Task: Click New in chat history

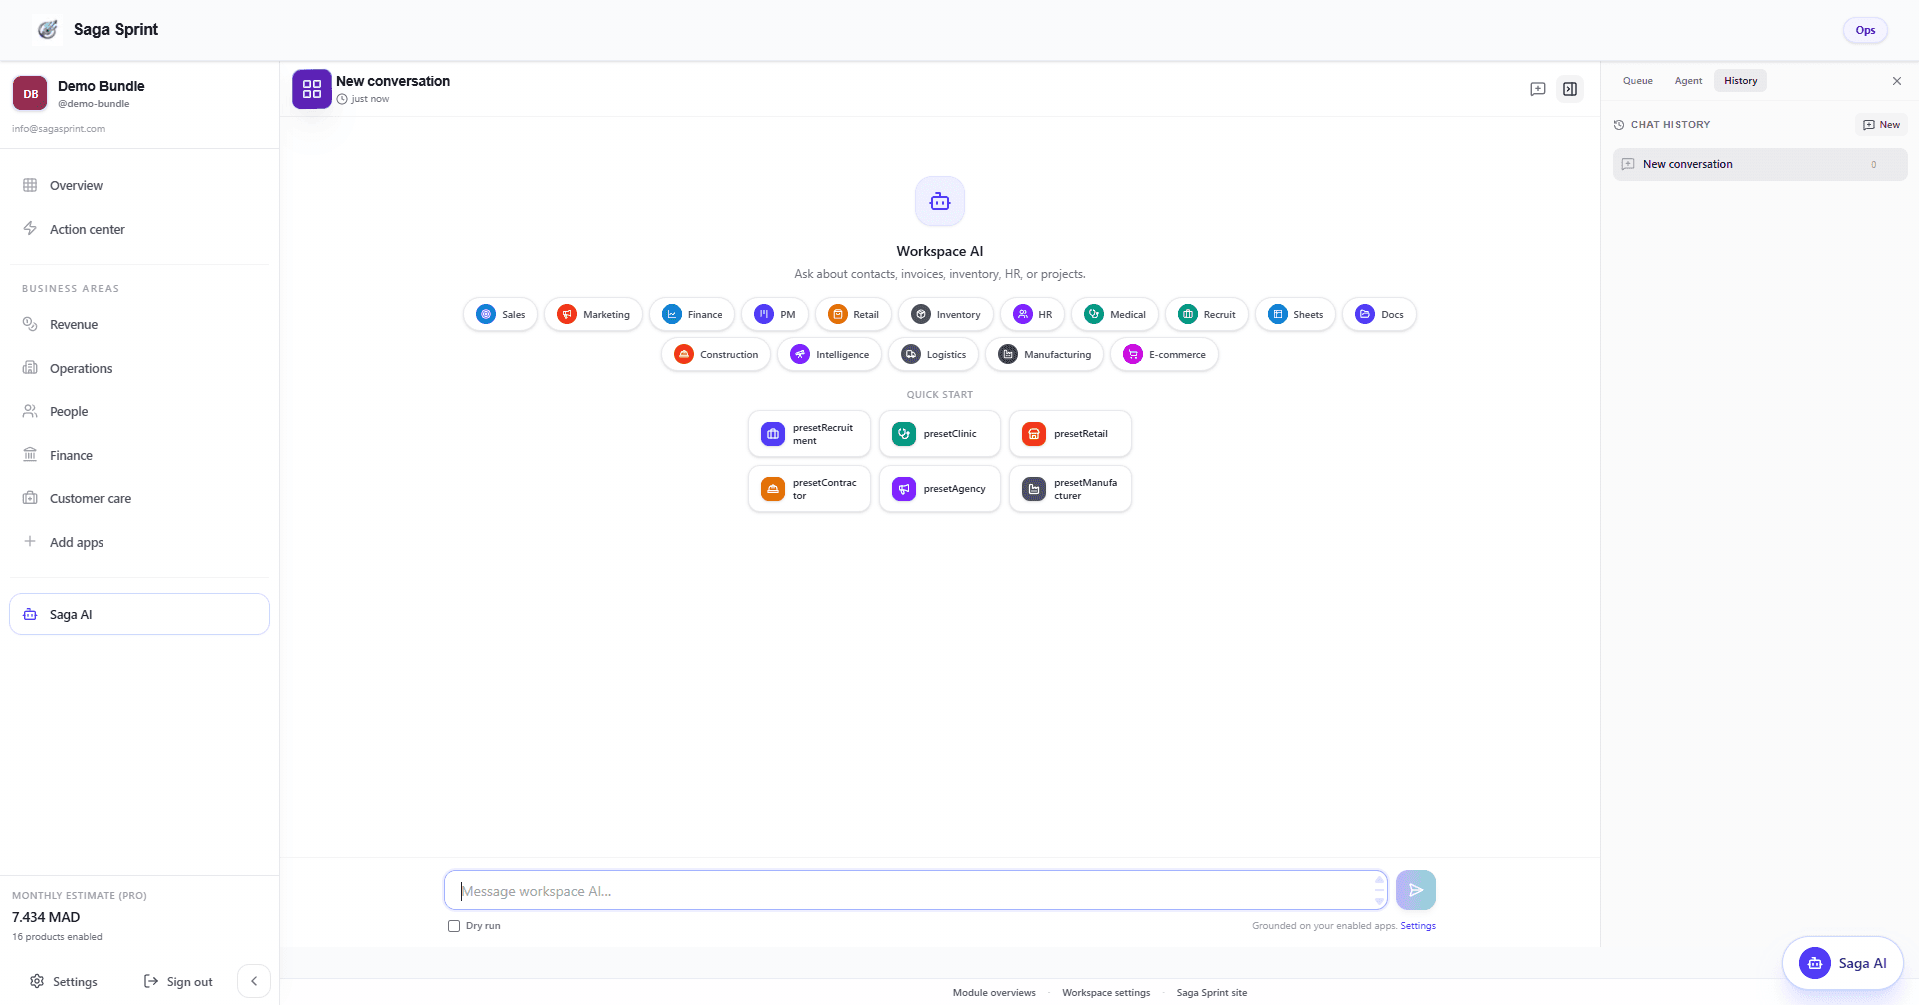Action: (x=1881, y=125)
